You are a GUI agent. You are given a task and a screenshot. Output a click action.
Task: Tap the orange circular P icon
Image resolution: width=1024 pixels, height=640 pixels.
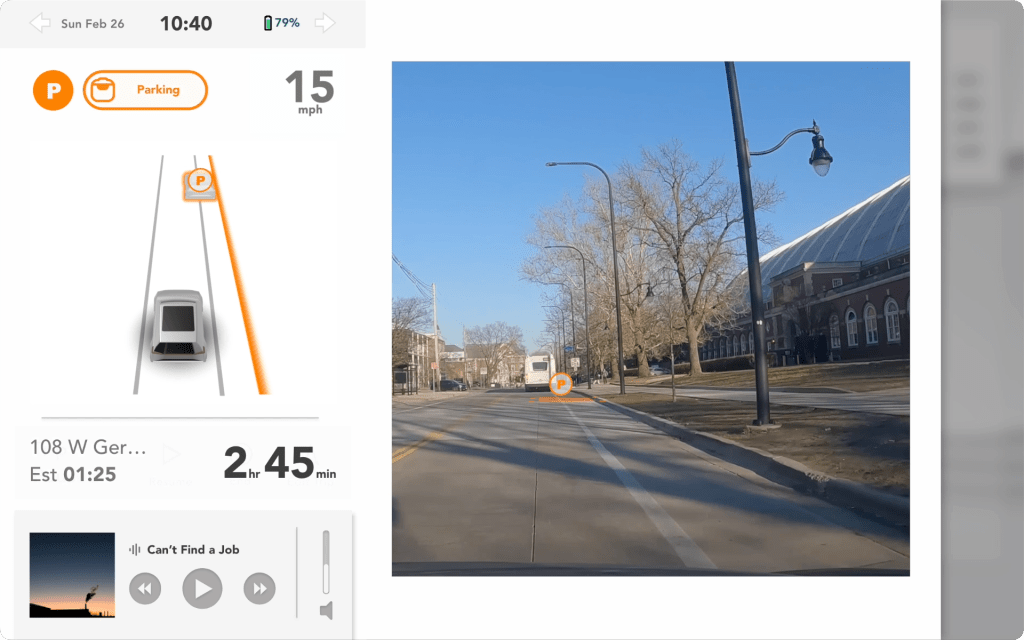53,90
